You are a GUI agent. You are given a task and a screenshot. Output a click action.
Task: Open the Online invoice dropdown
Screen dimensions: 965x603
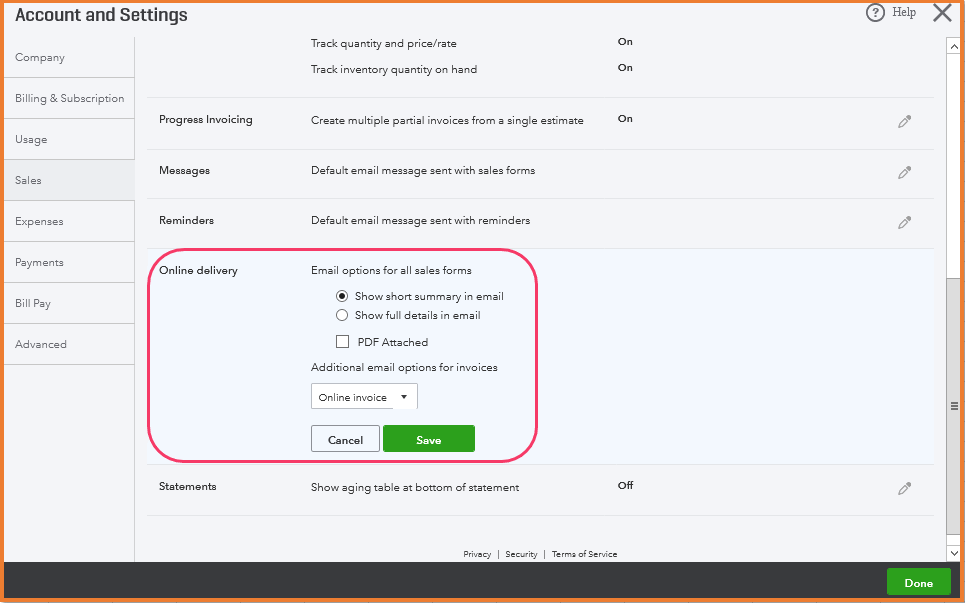point(364,397)
